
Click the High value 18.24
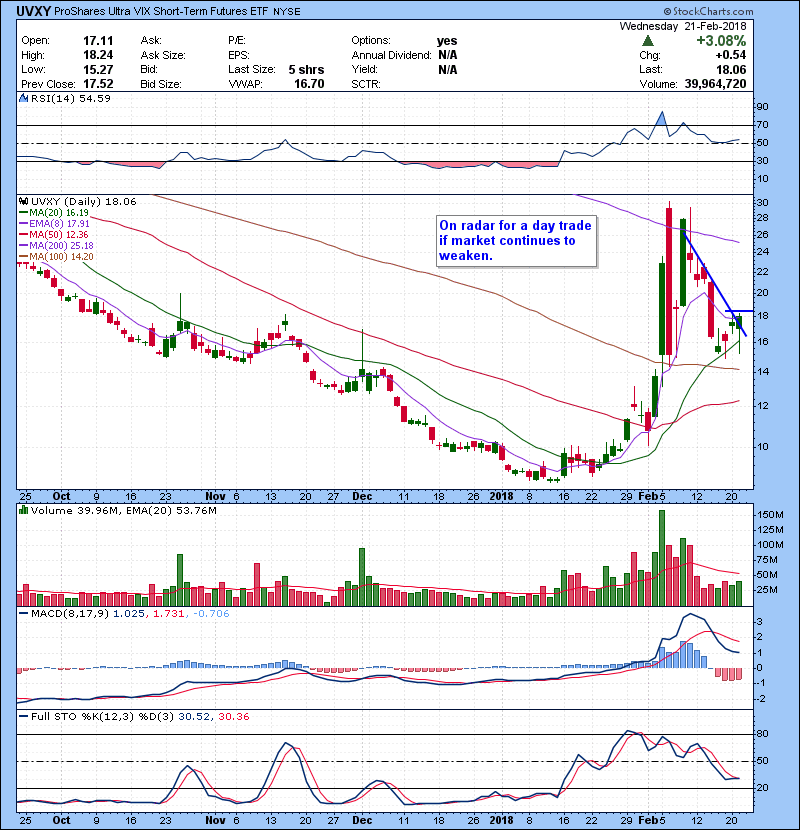click(x=98, y=55)
